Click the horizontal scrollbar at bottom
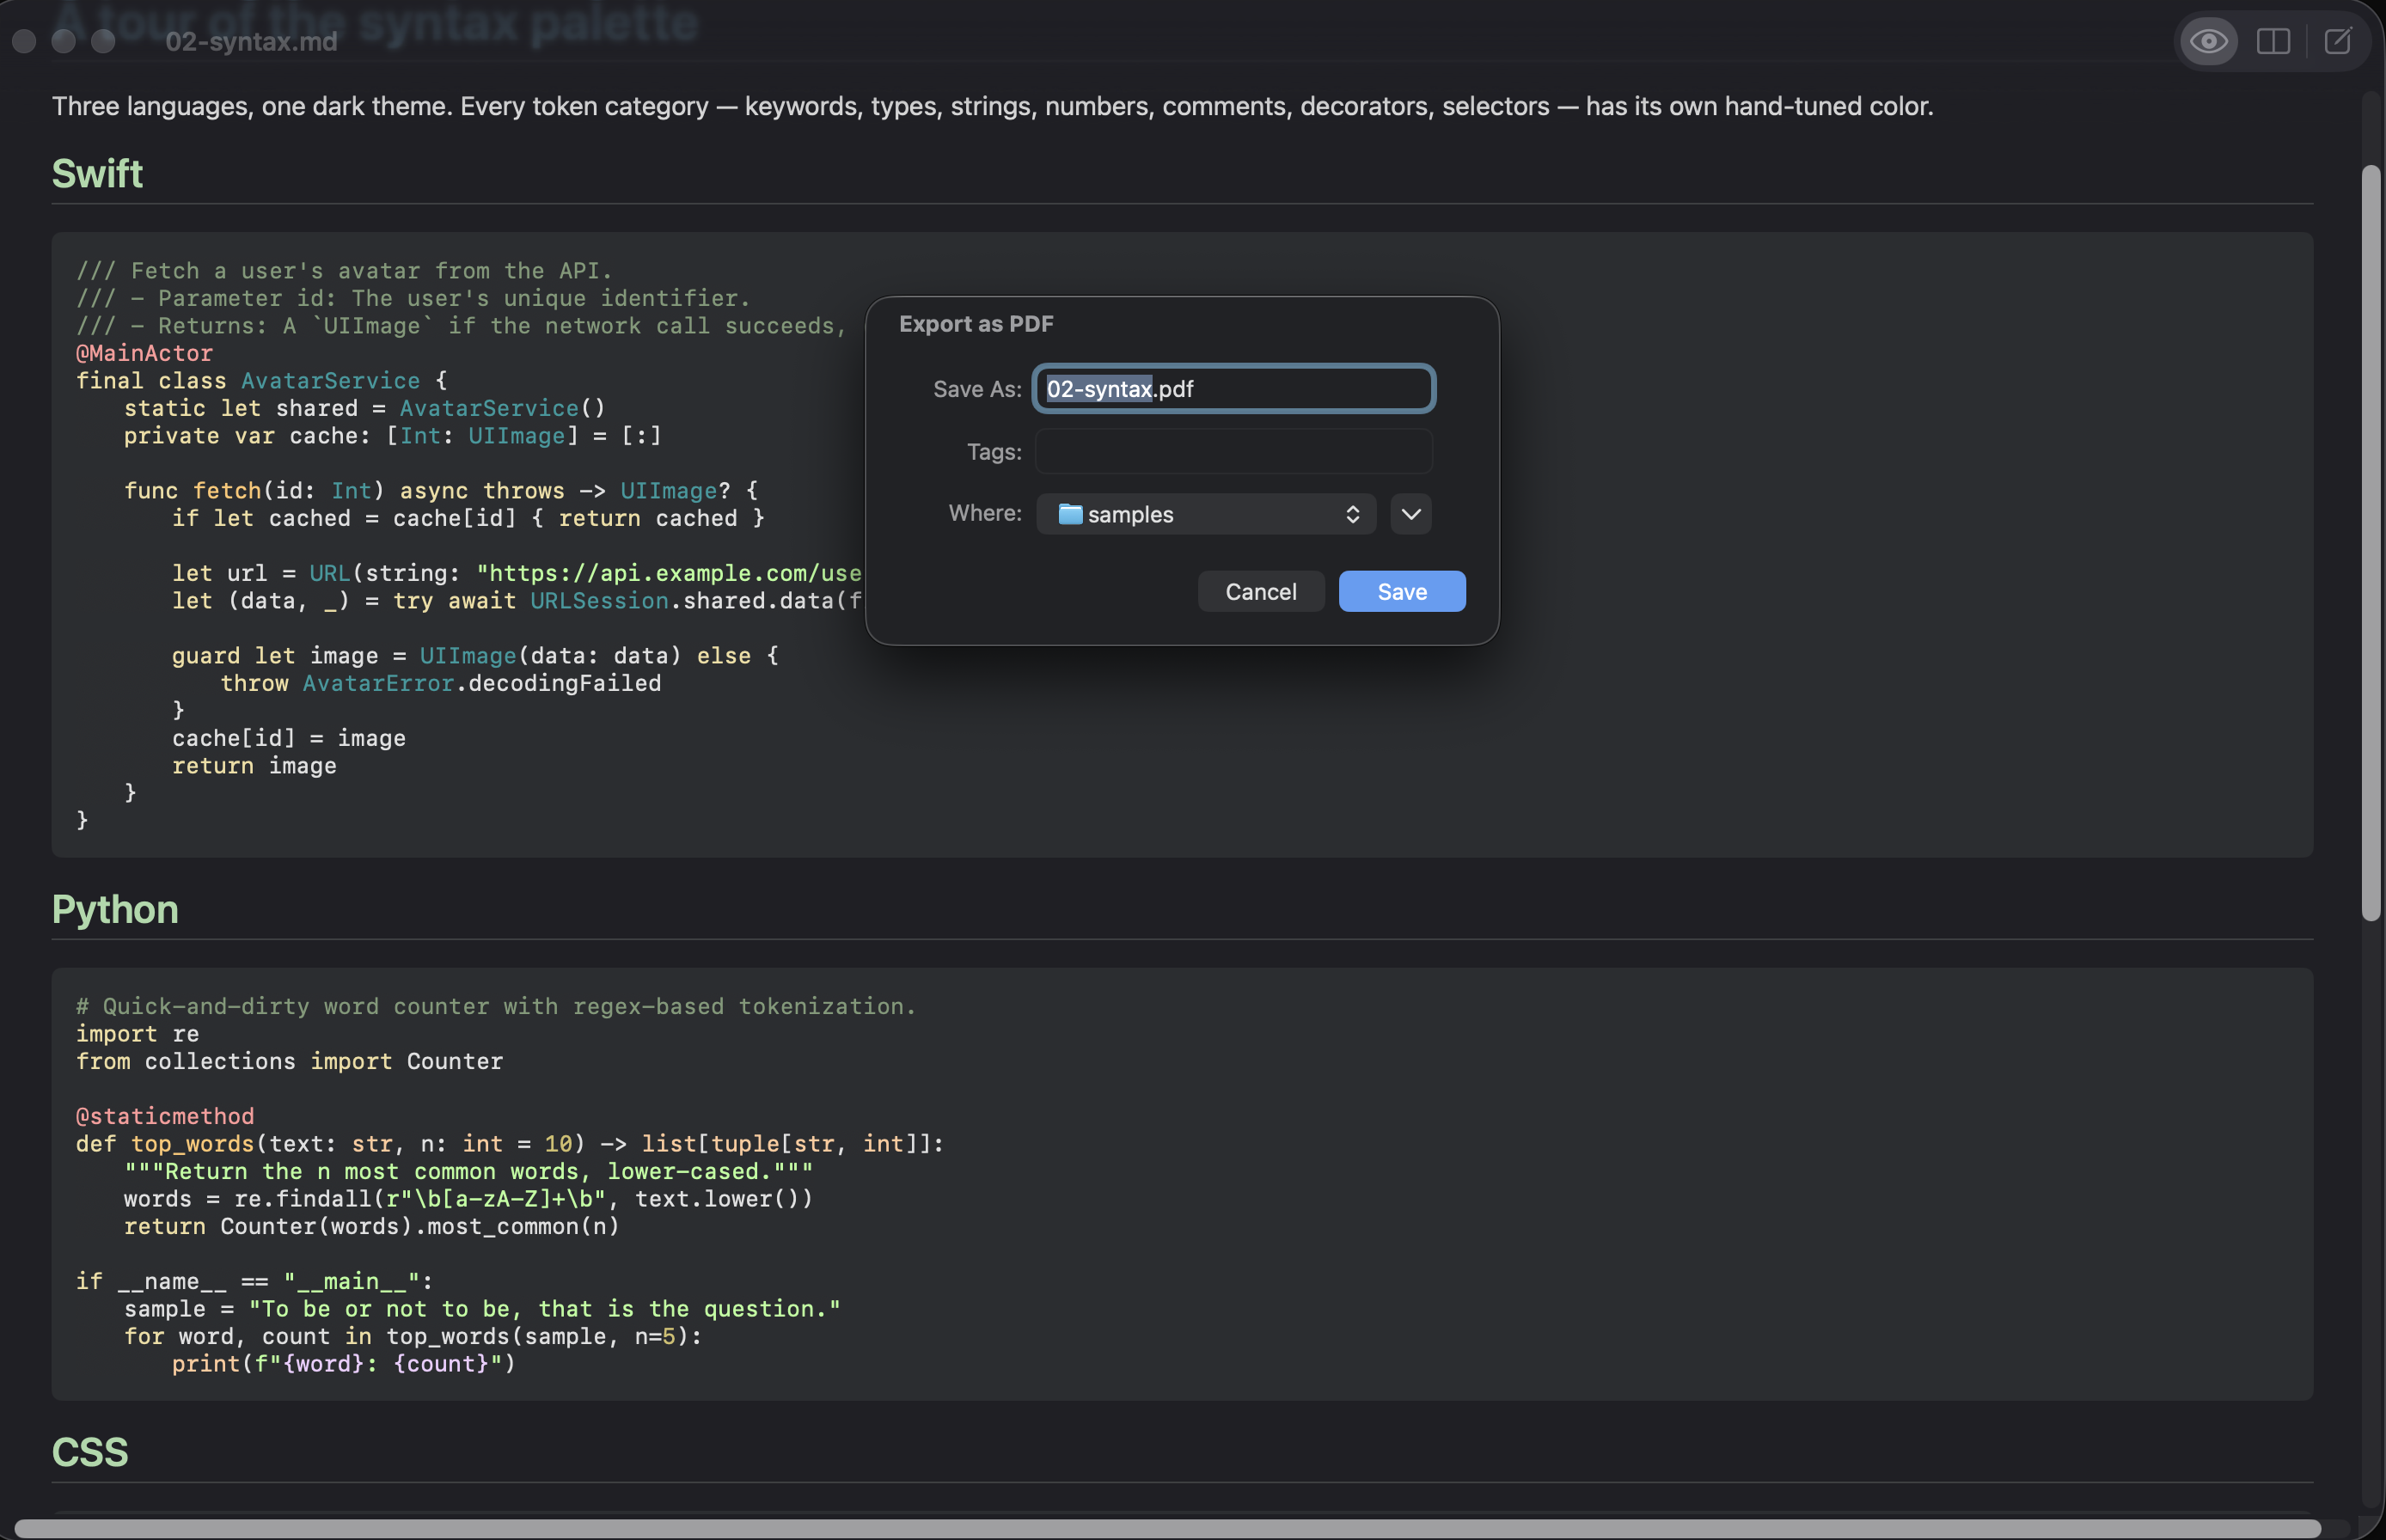 (x=1167, y=1529)
